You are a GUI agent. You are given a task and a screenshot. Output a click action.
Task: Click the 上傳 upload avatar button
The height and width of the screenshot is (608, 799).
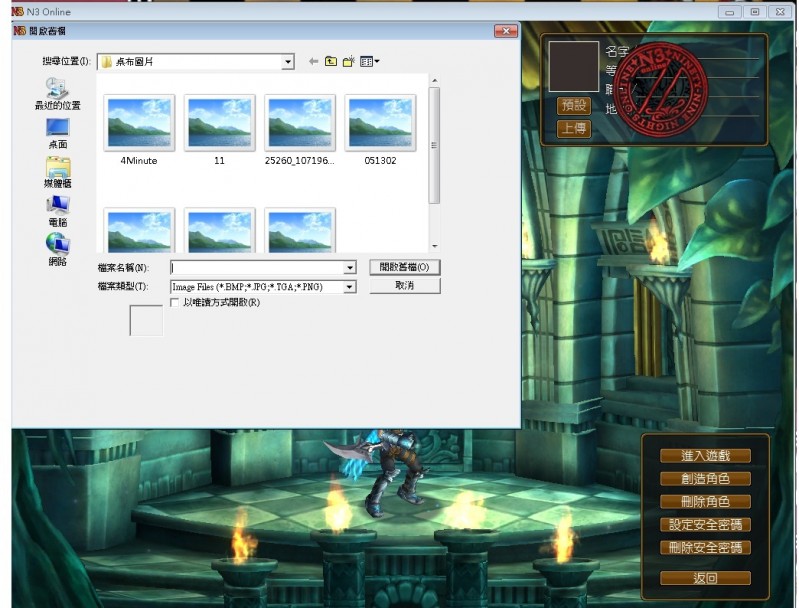coord(574,128)
